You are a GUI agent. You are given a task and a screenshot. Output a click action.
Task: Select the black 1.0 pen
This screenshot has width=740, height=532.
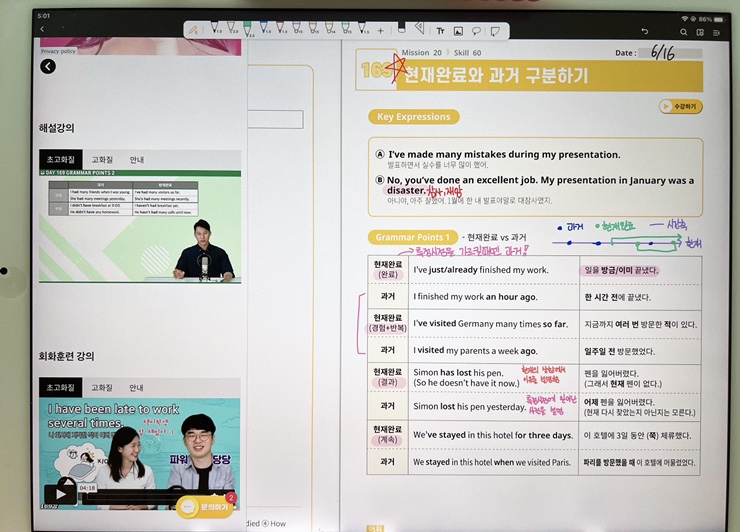(215, 28)
